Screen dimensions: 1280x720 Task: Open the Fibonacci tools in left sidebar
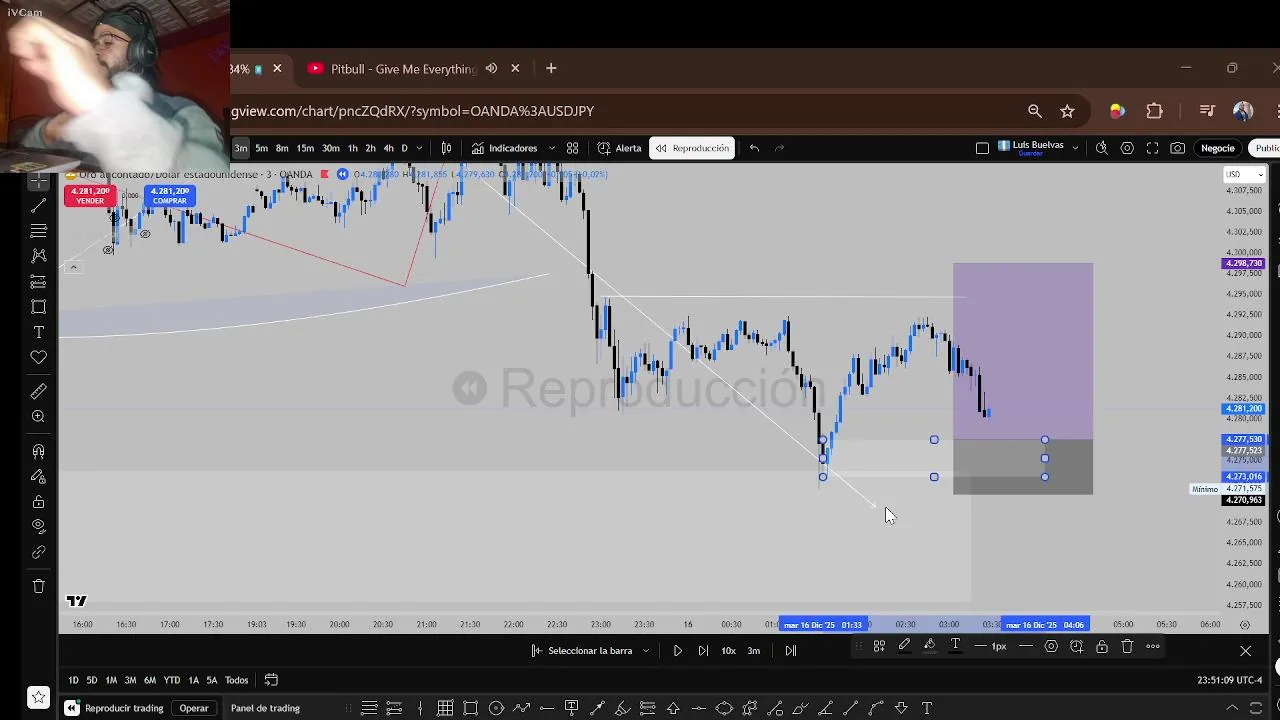point(38,231)
